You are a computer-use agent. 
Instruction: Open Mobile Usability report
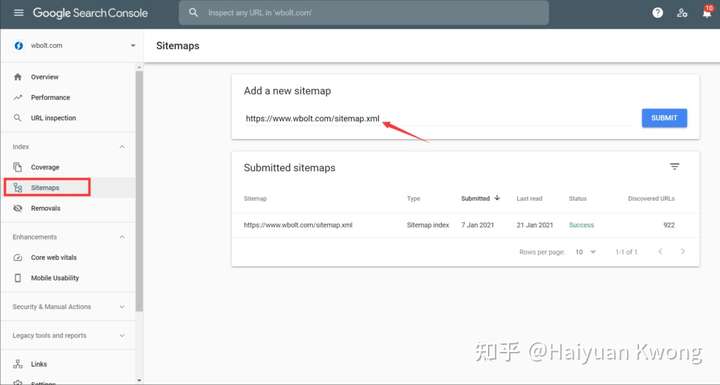(x=55, y=278)
